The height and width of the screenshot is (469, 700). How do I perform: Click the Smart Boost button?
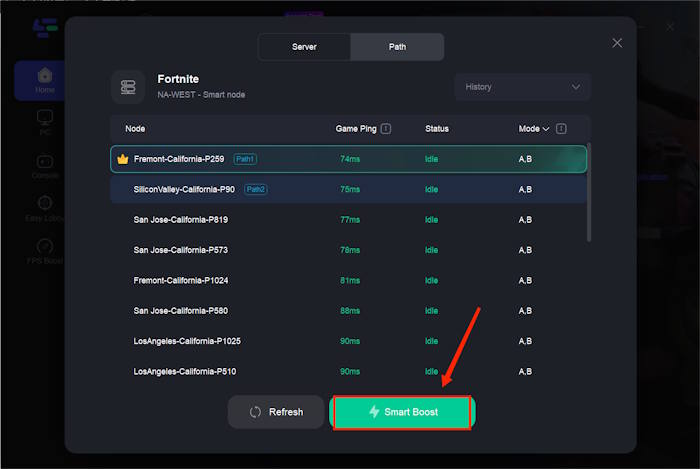(402, 412)
